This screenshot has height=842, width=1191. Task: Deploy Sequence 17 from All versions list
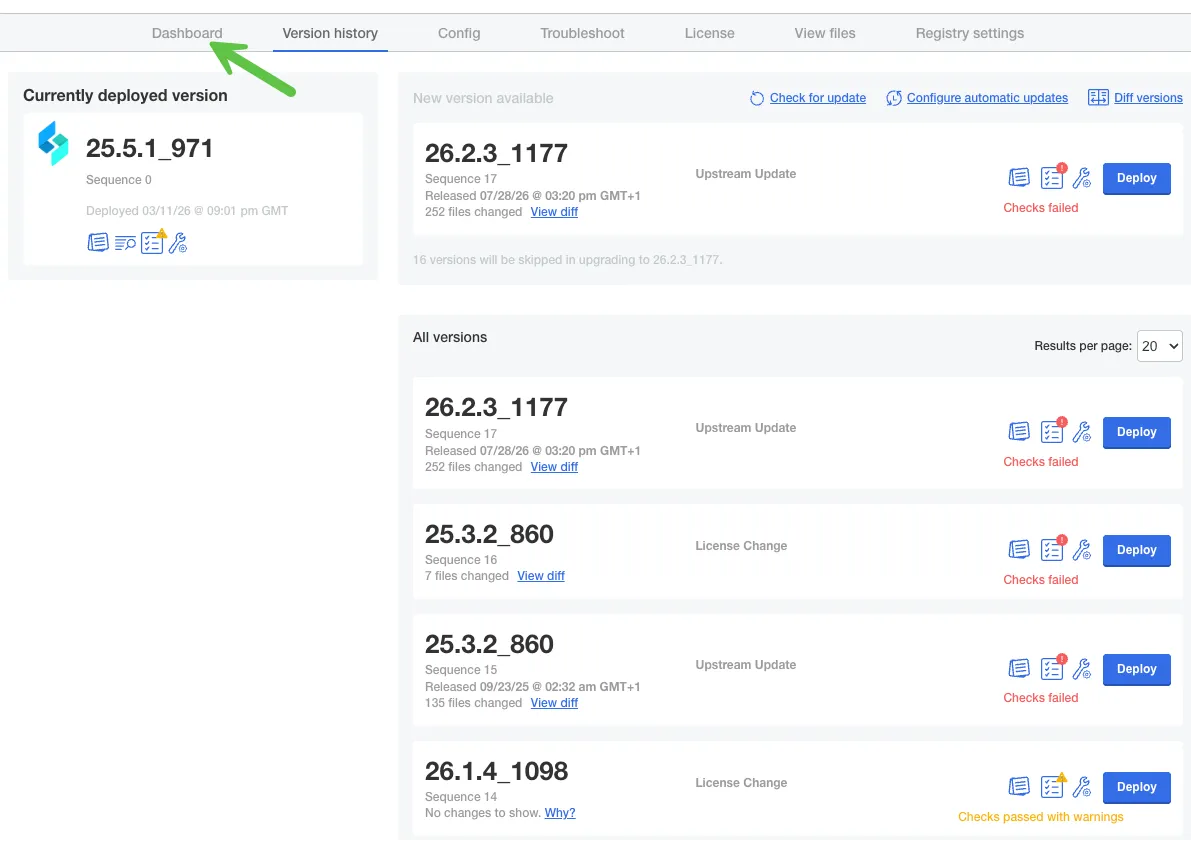click(x=1136, y=433)
